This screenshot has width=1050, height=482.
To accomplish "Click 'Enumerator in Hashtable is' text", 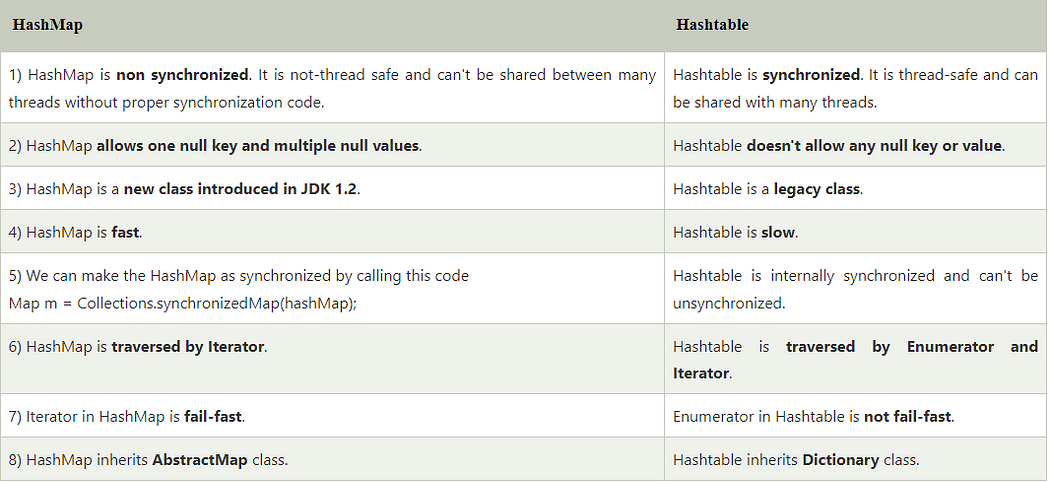I will coord(766,417).
